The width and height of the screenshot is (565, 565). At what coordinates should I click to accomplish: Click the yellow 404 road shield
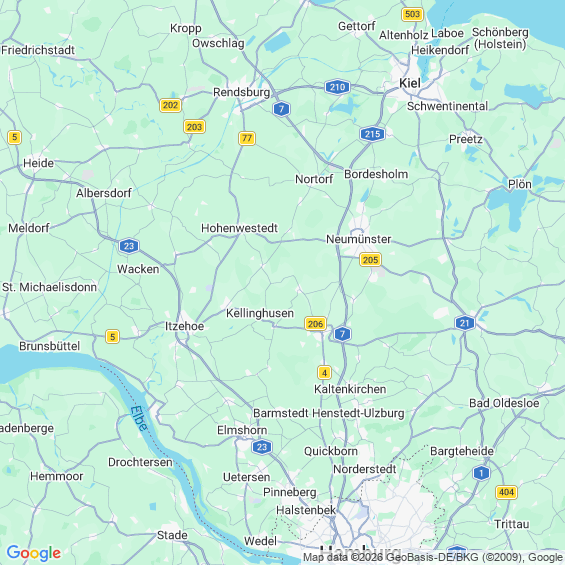tap(506, 492)
